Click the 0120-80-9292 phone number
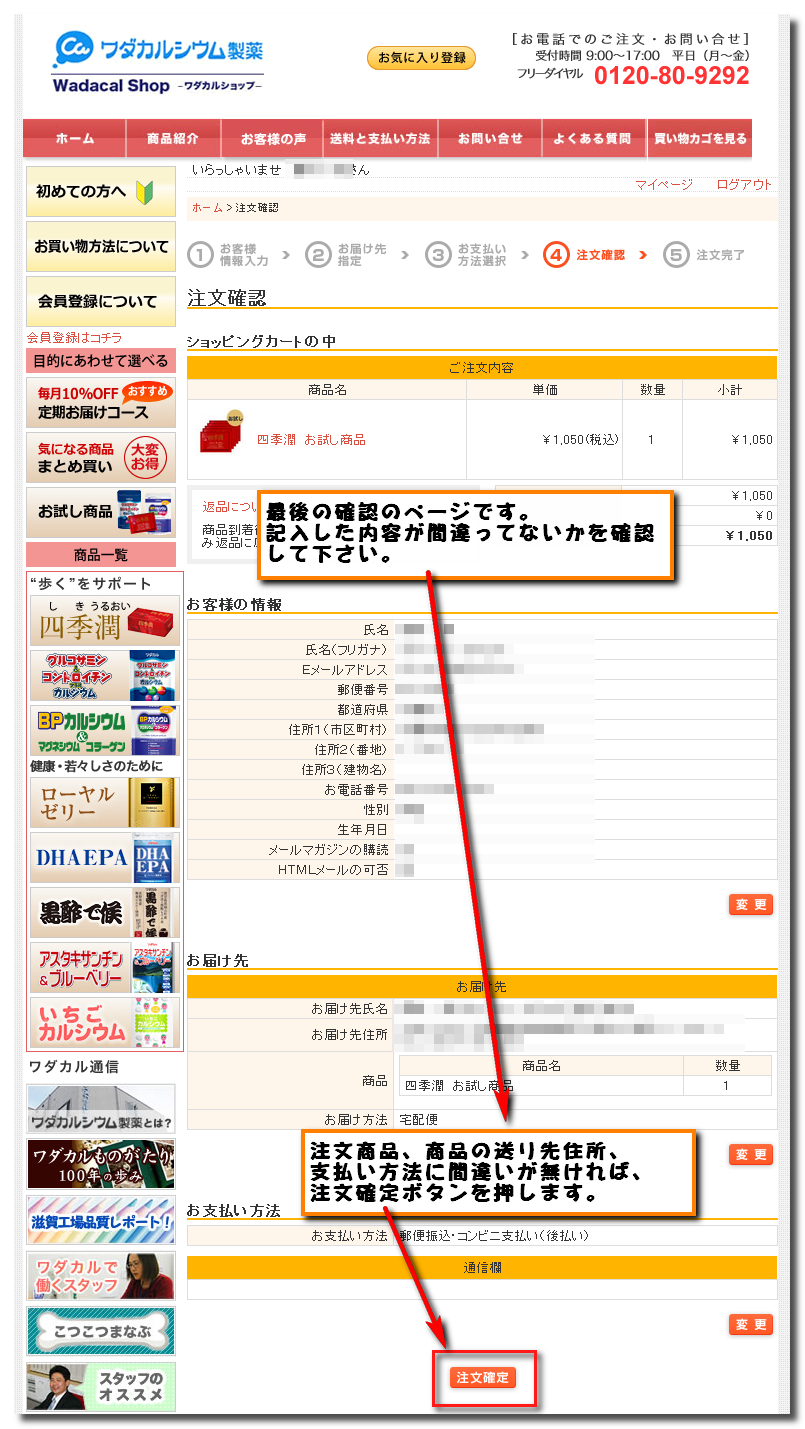Viewport: 805px width, 1429px height. (x=671, y=76)
